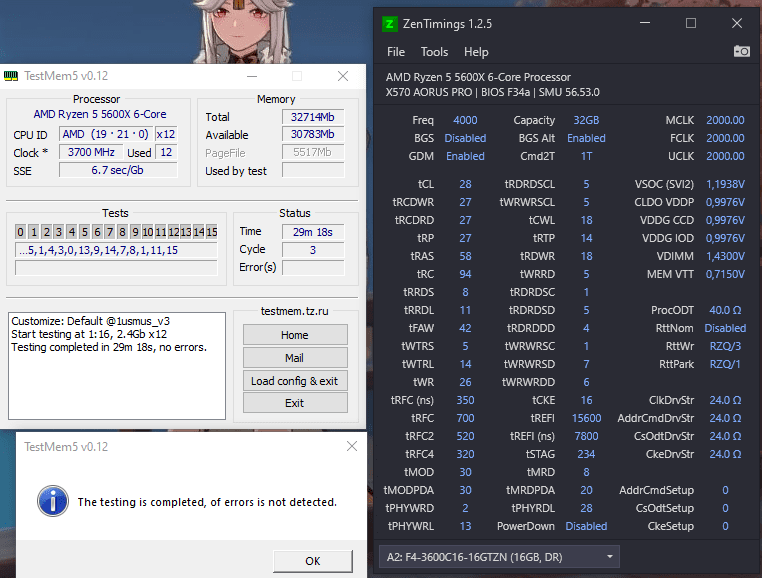Image resolution: width=762 pixels, height=578 pixels.
Task: Click the tRFC value 700
Action: 465,418
